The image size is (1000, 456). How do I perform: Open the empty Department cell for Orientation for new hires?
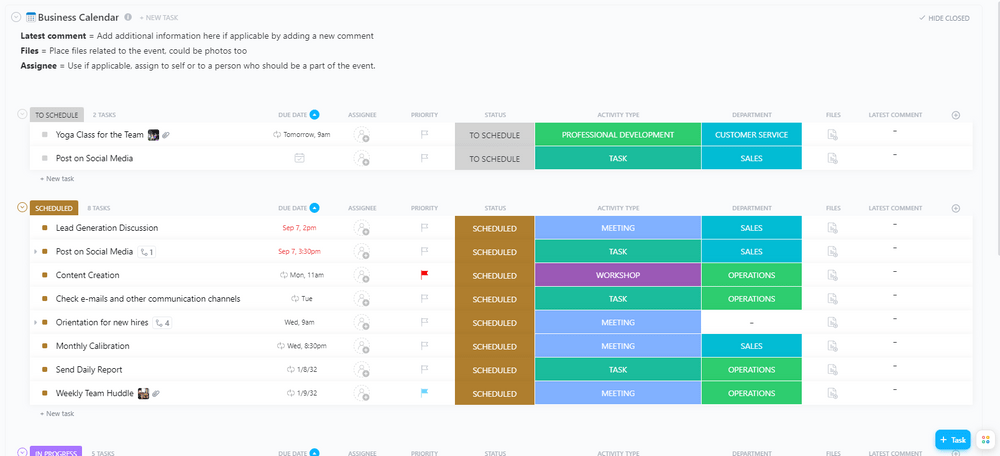[x=751, y=323]
